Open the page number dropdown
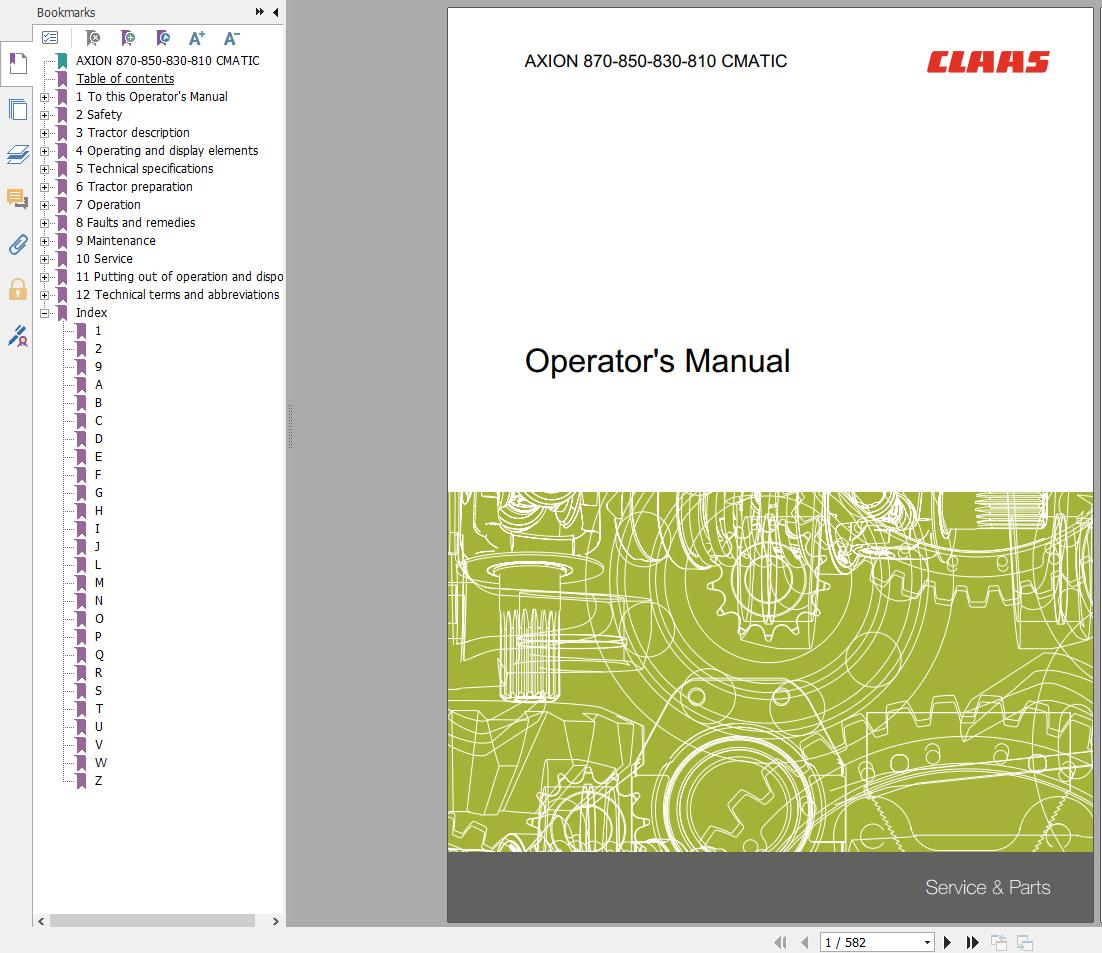1102x953 pixels. tap(927, 942)
